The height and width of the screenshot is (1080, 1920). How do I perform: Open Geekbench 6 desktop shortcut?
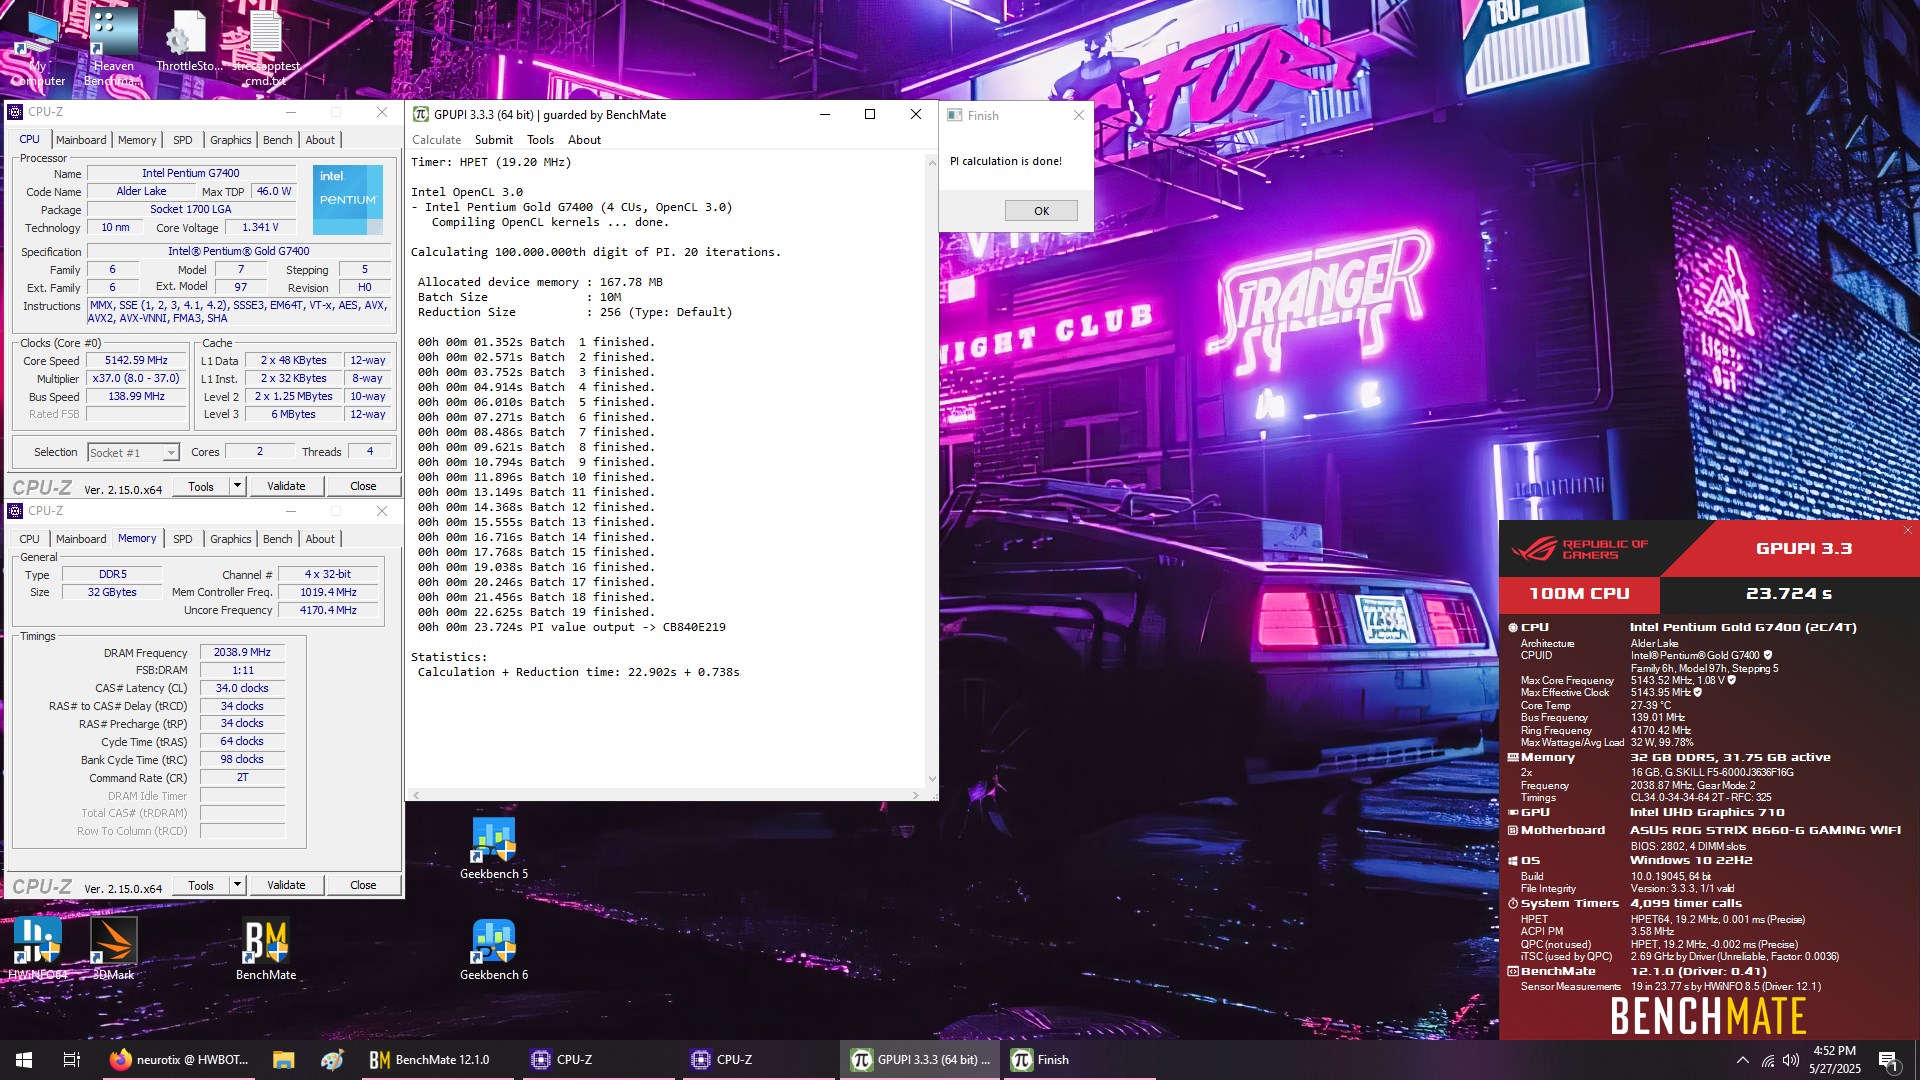click(494, 950)
